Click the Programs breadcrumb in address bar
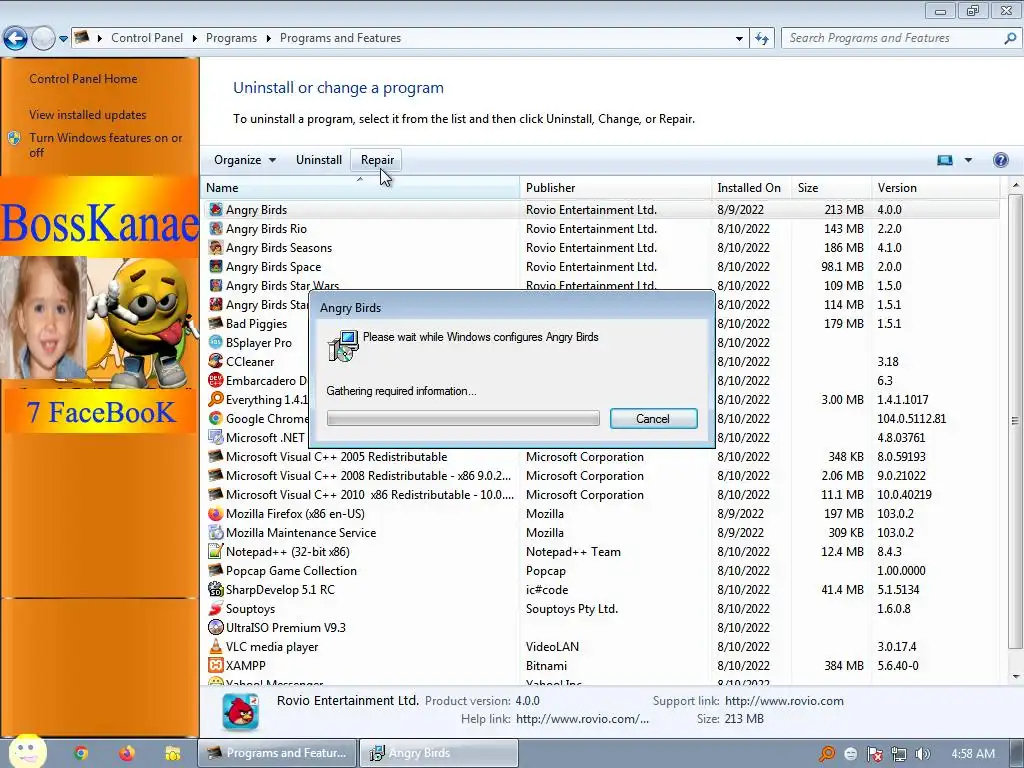 click(x=231, y=39)
